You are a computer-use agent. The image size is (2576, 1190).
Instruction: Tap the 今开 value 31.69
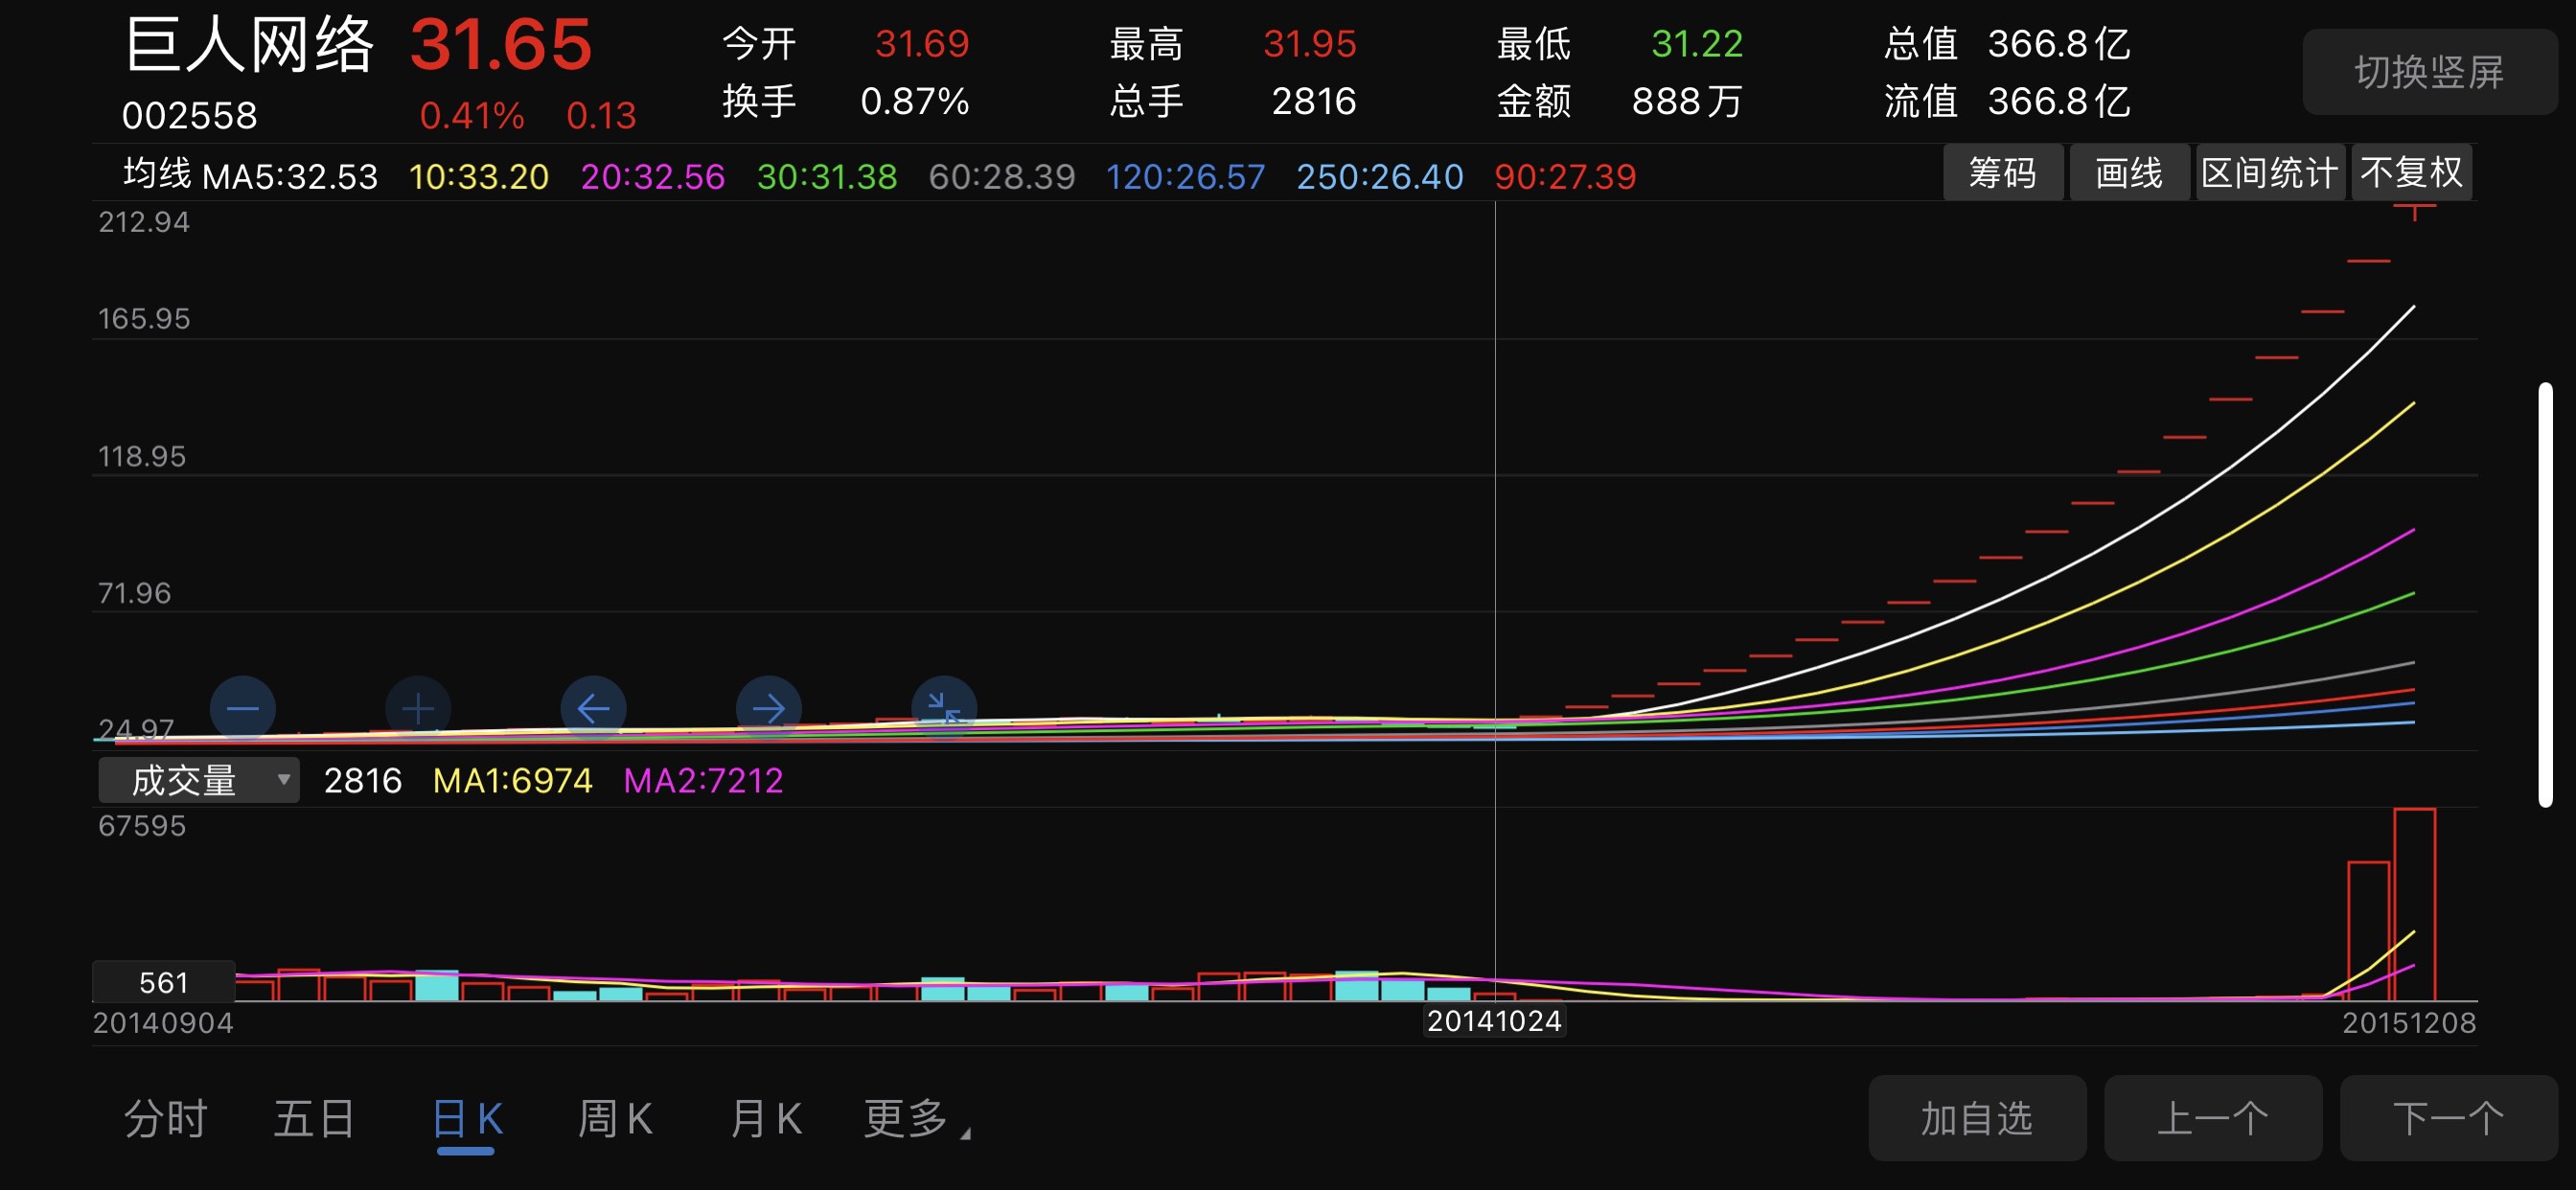coord(922,44)
